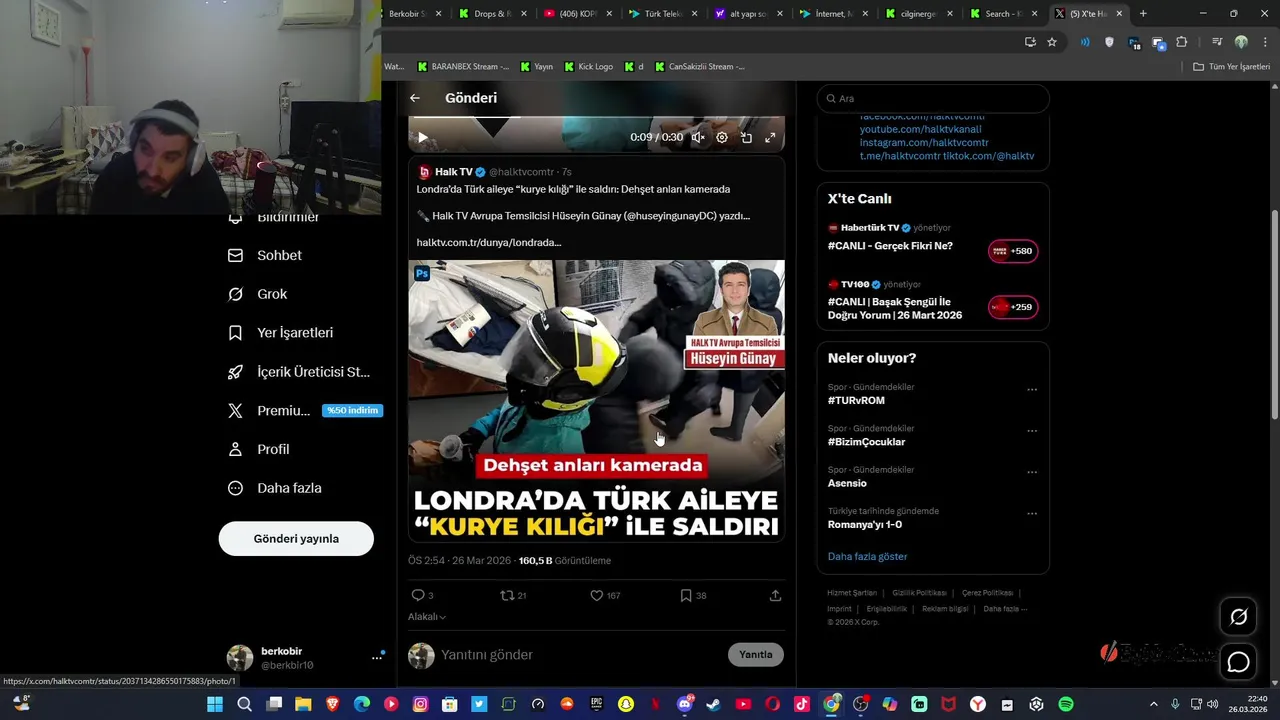Retweet the post showing 21 reposts
The height and width of the screenshot is (720, 1280).
click(513, 595)
